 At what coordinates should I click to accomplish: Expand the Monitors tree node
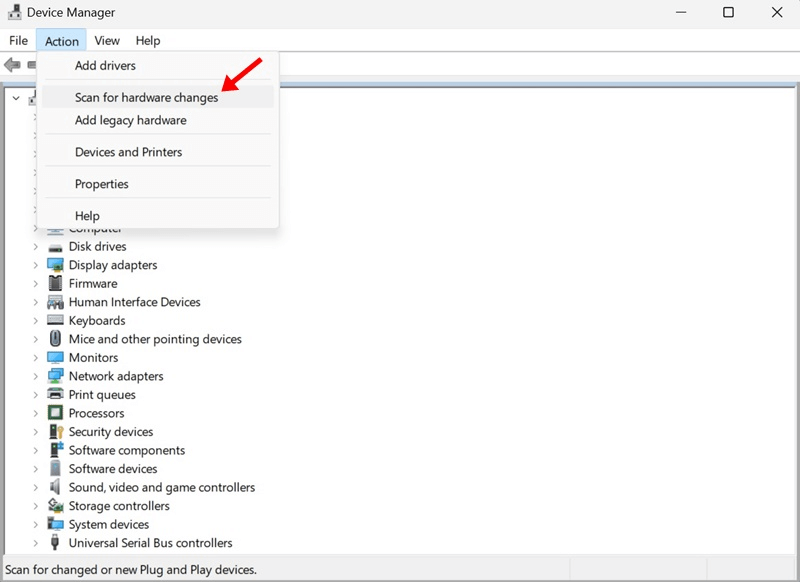(x=35, y=358)
